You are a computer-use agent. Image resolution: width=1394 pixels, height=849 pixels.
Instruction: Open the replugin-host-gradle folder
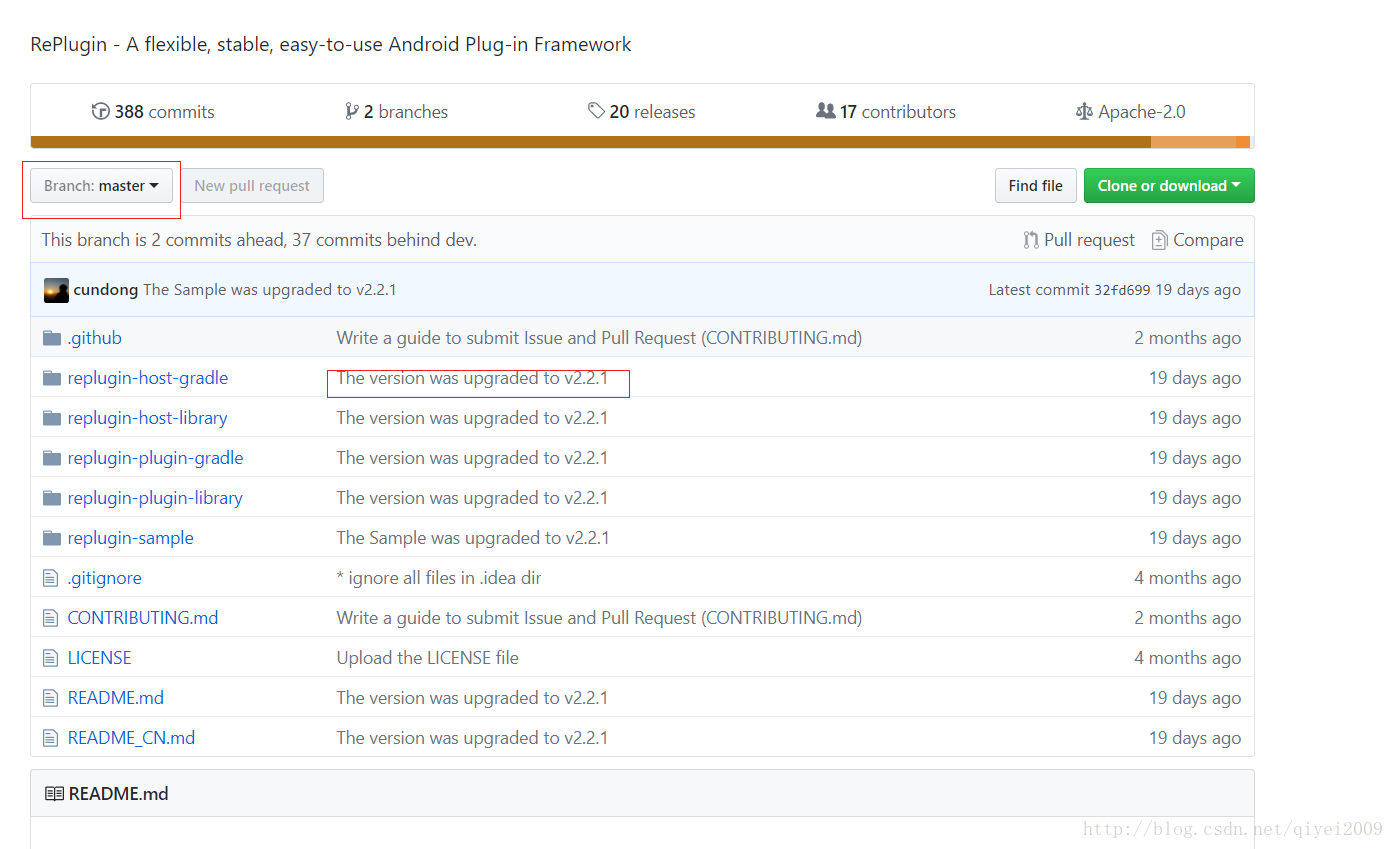tap(147, 378)
